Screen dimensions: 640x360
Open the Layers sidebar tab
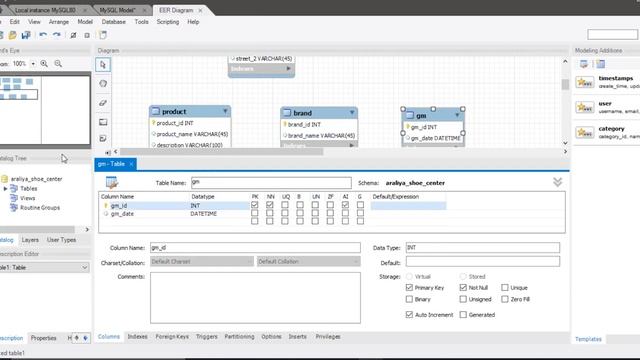[30, 240]
